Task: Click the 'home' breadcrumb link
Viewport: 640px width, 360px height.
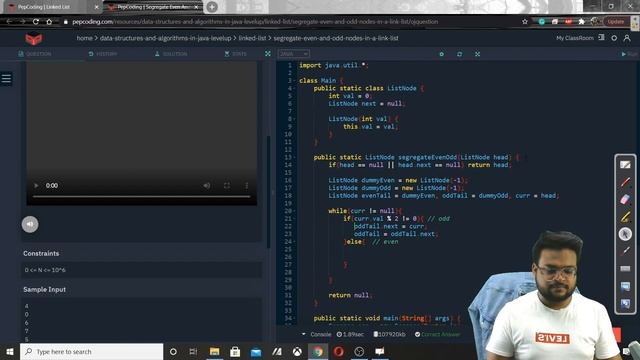Action: point(84,38)
